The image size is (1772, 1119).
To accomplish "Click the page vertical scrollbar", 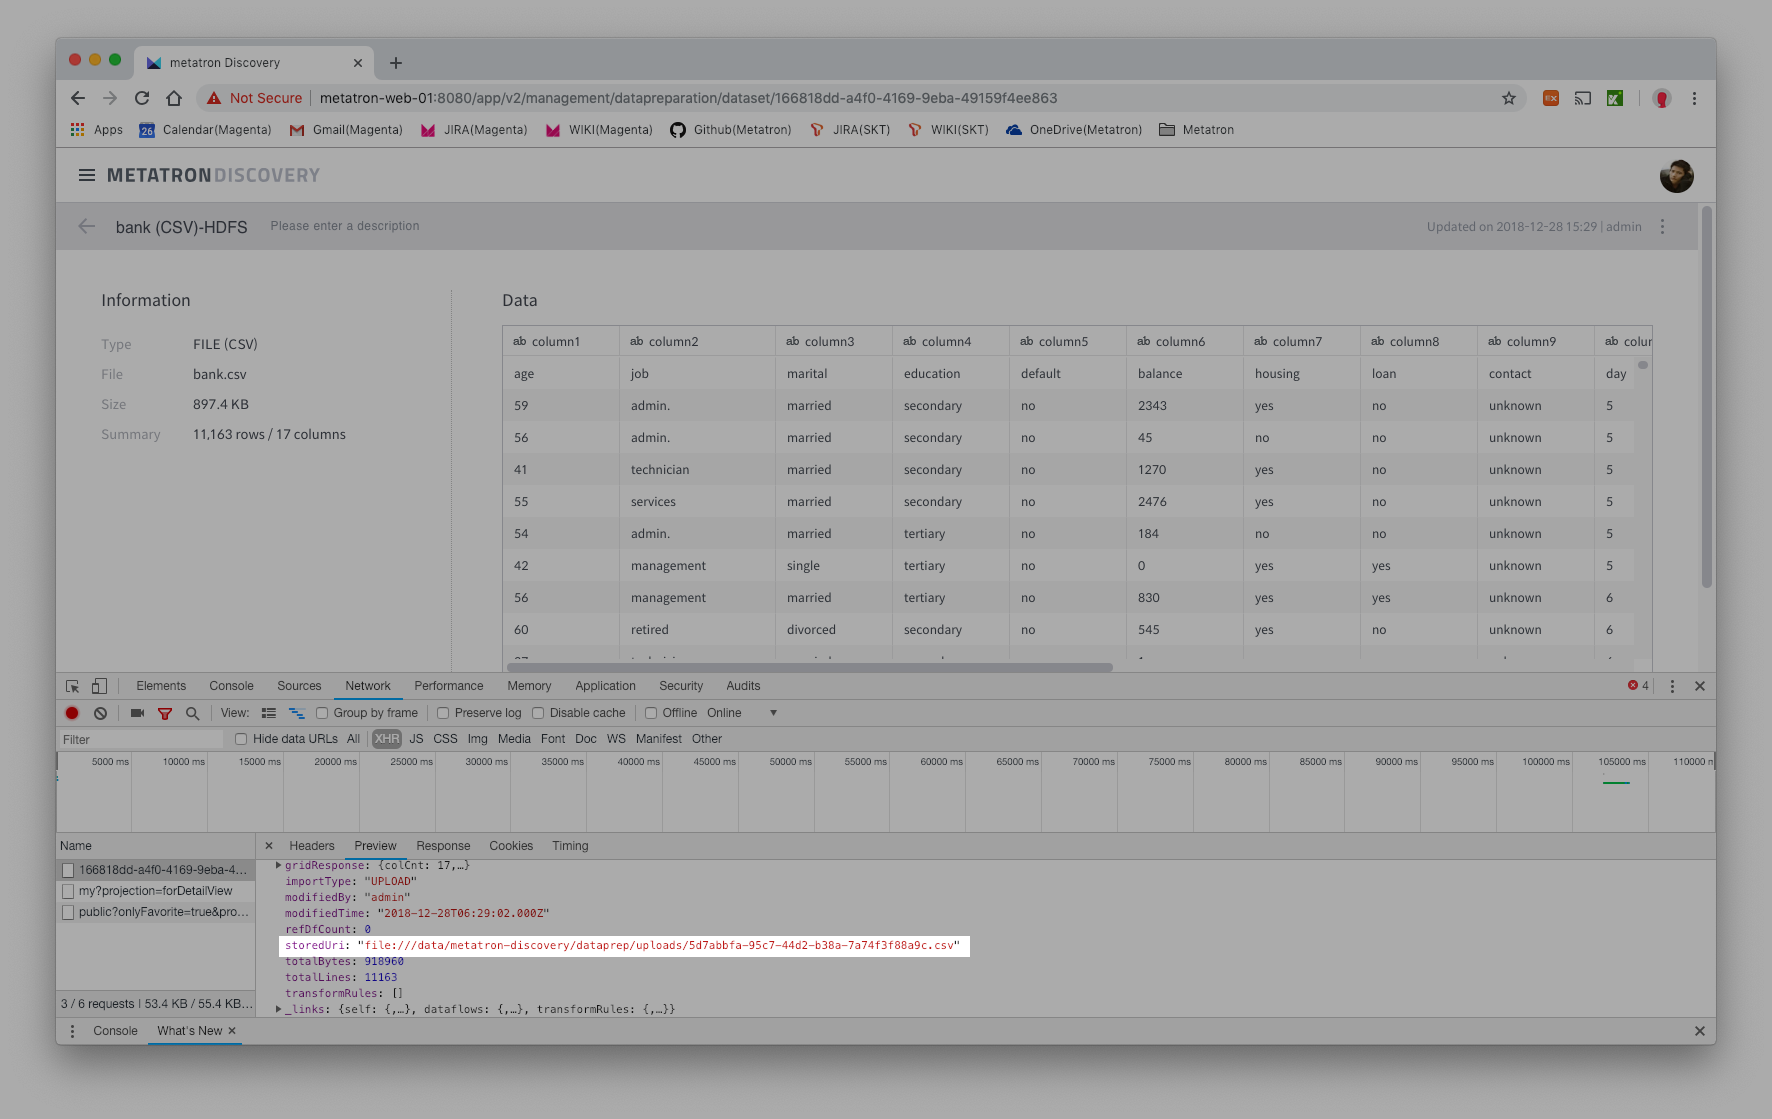I will point(1707,398).
